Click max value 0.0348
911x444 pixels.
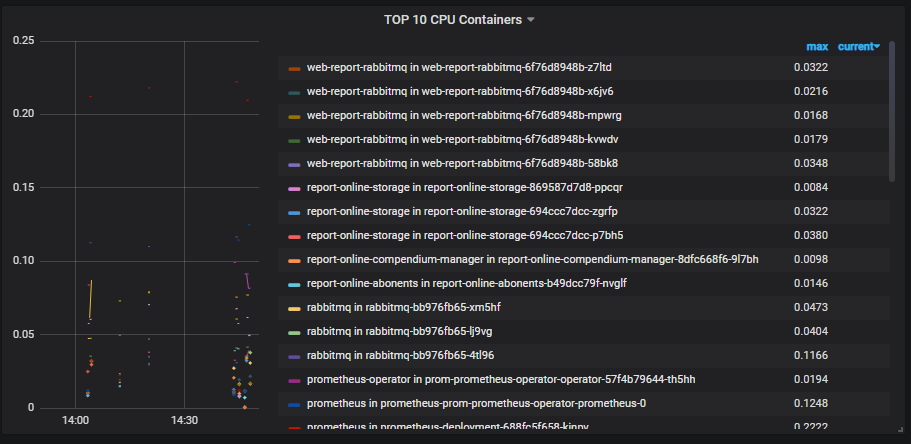click(811, 164)
